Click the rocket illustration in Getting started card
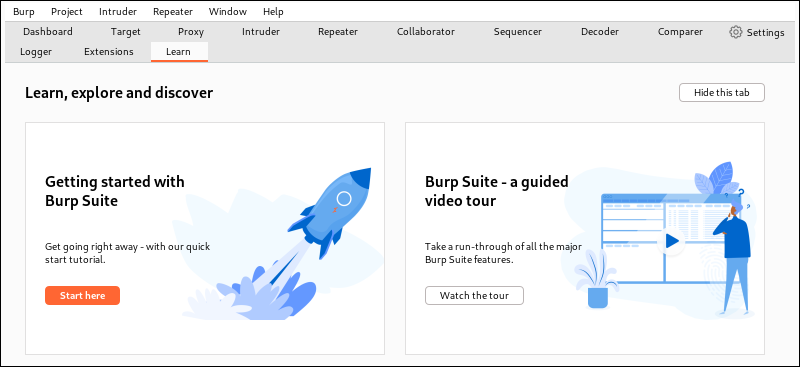 [330, 213]
